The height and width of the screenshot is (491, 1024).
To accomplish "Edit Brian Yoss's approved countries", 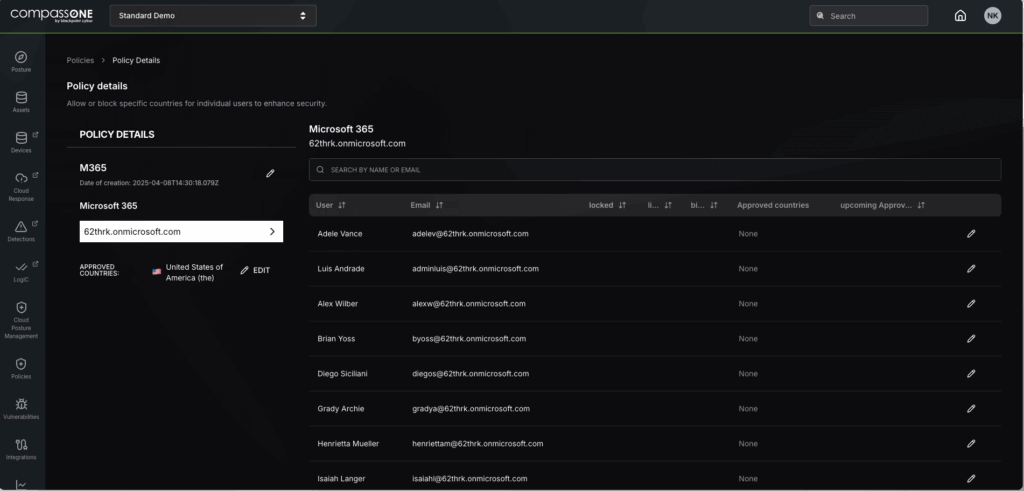I will point(971,339).
